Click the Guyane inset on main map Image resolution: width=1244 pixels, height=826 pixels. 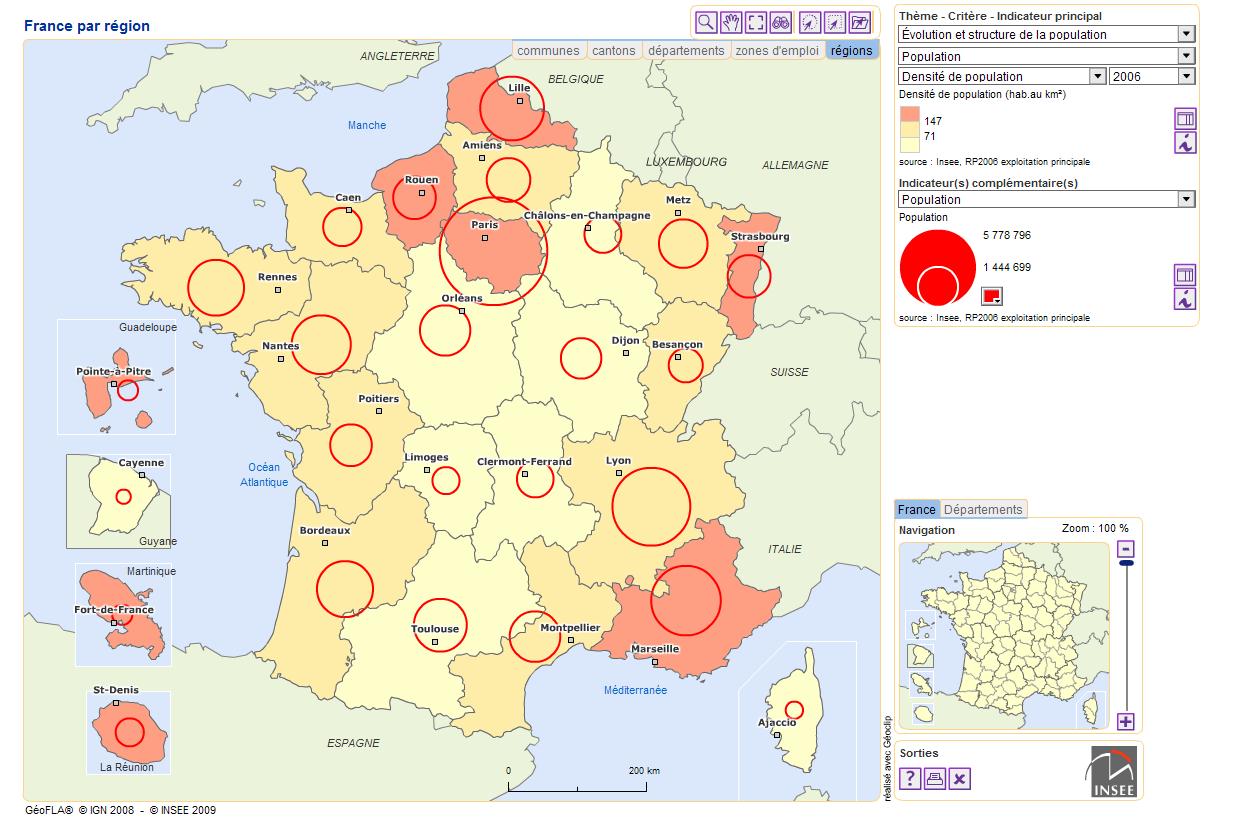point(118,502)
